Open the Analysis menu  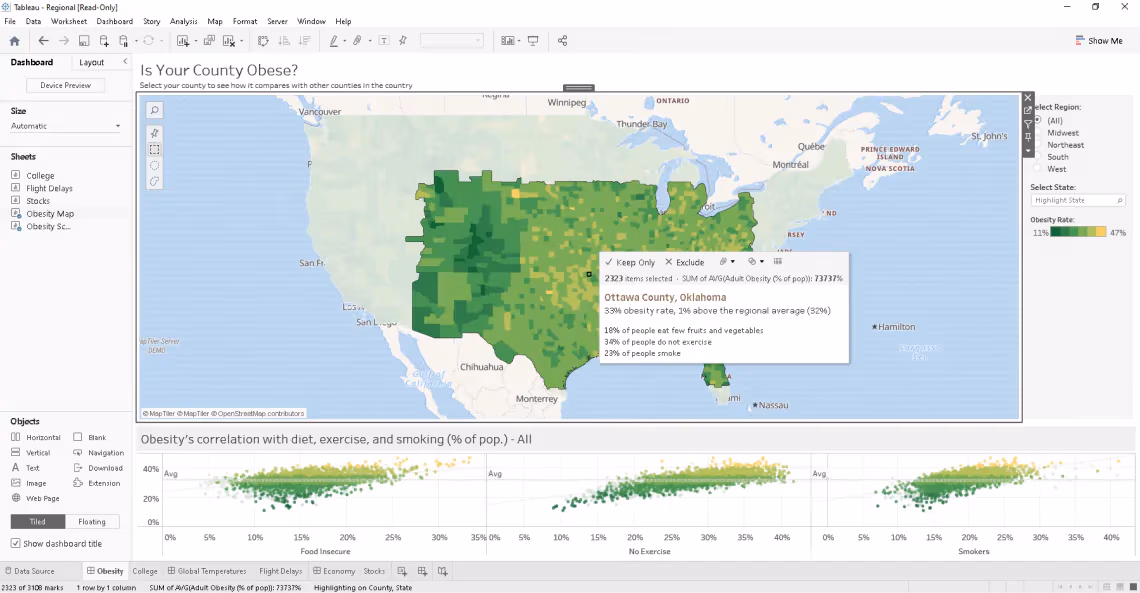pos(183,21)
